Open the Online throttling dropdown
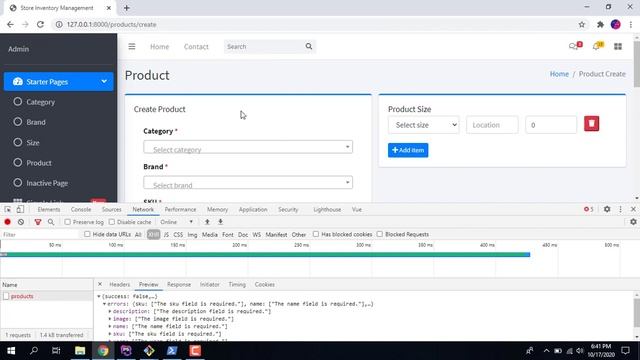Viewport: 640px width, 360px height. click(x=176, y=222)
